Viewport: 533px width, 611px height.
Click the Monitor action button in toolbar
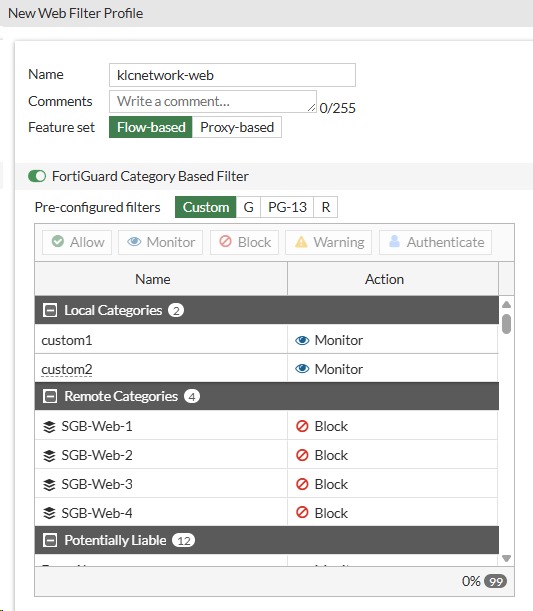[x=161, y=242]
